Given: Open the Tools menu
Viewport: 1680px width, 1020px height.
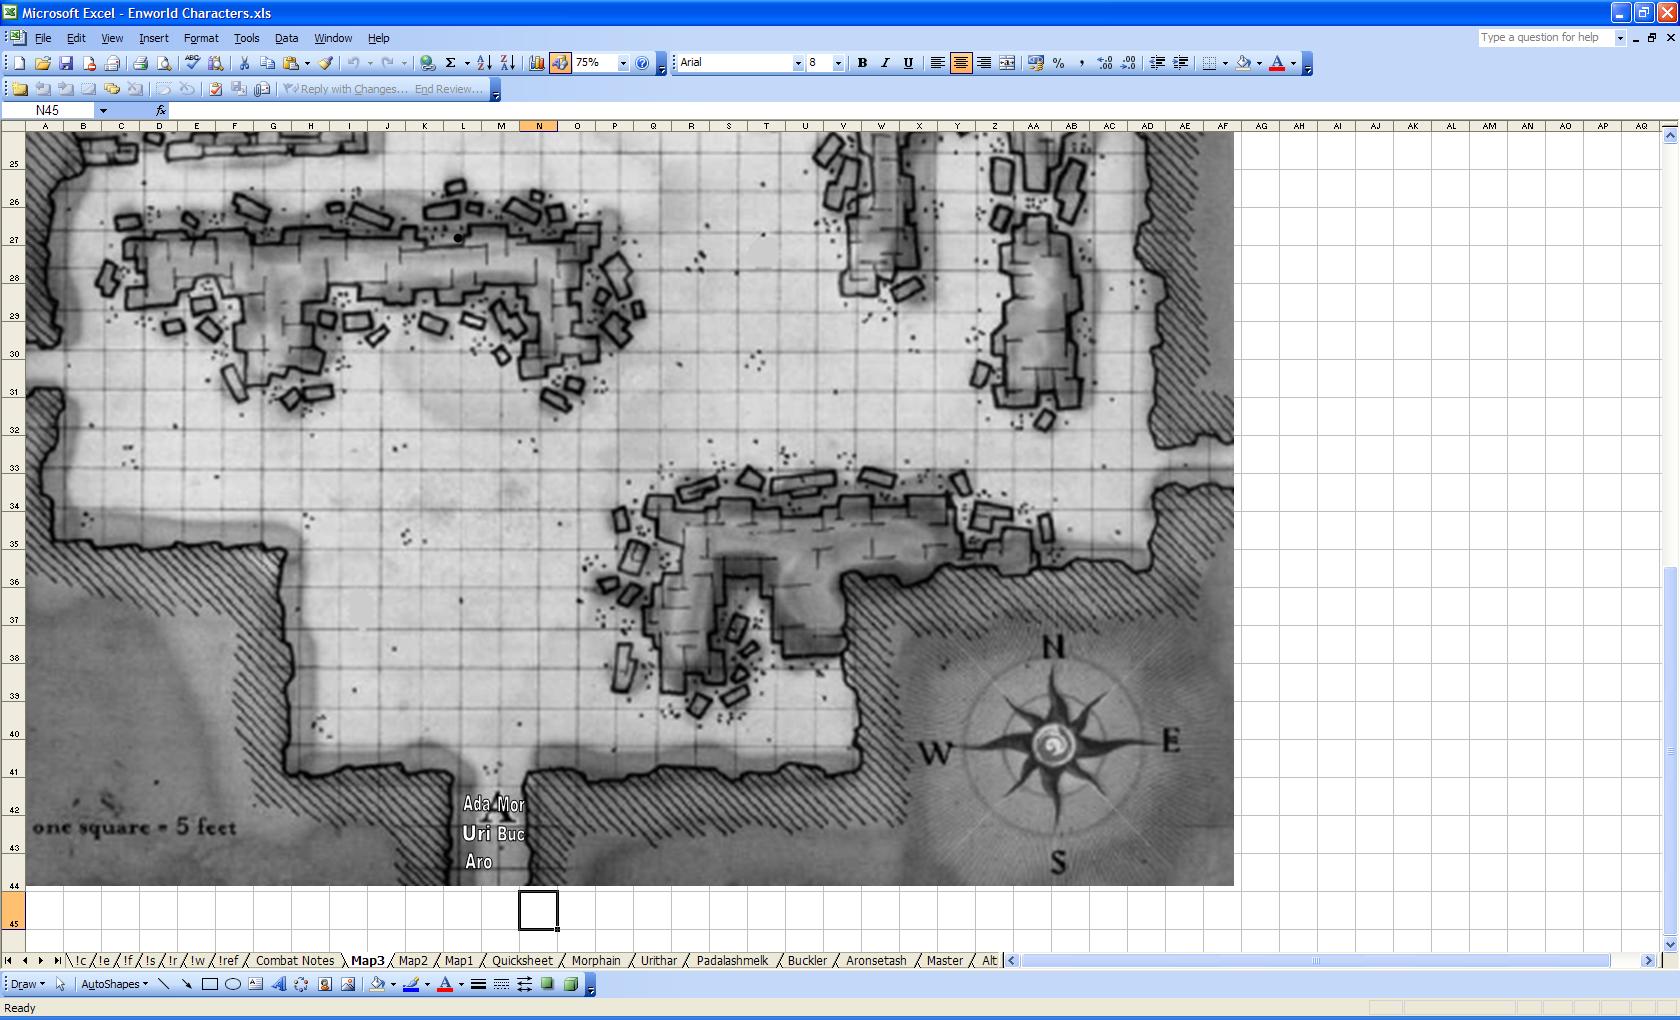Looking at the screenshot, I should pyautogui.click(x=246, y=38).
